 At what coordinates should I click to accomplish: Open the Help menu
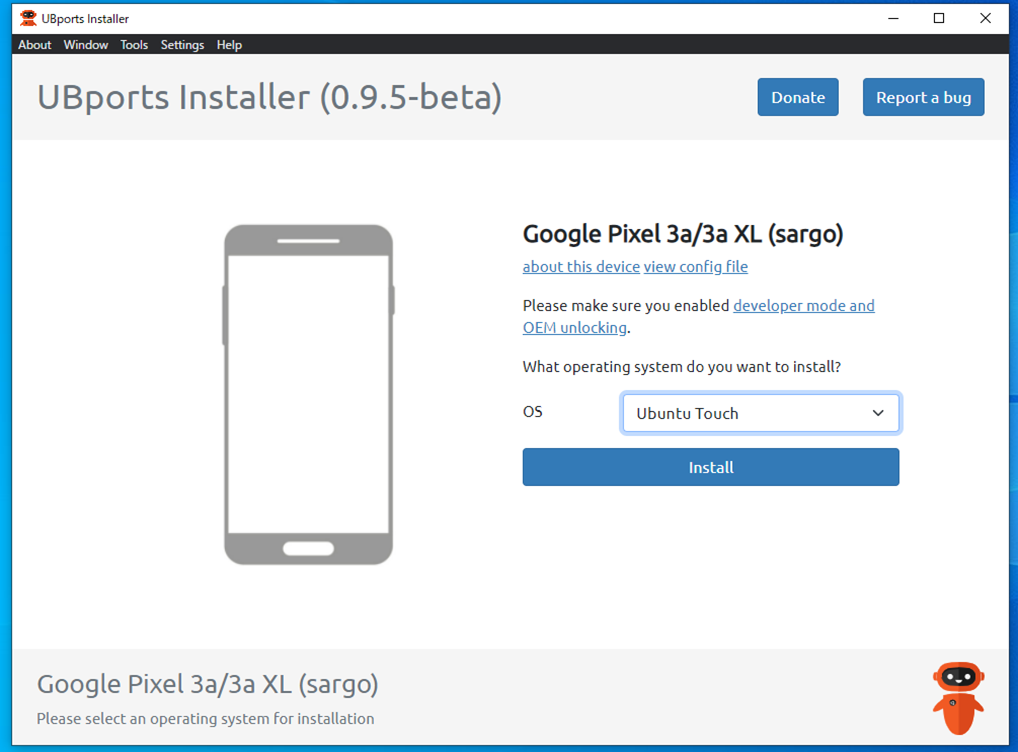coord(229,45)
